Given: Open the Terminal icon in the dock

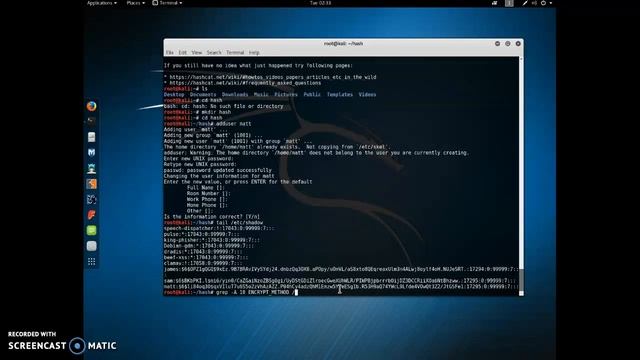Looking at the screenshot, I should point(91,121).
